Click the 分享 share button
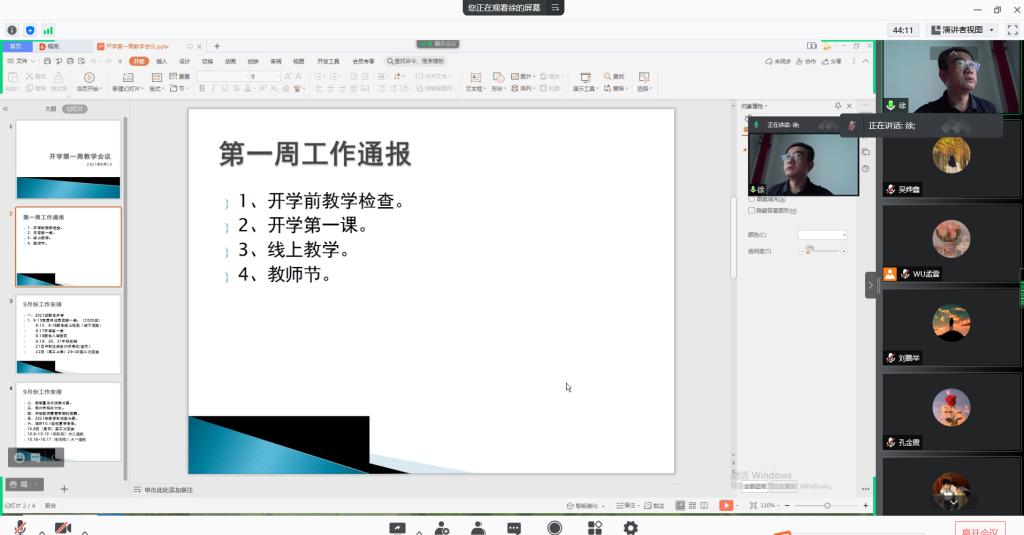 (831, 61)
